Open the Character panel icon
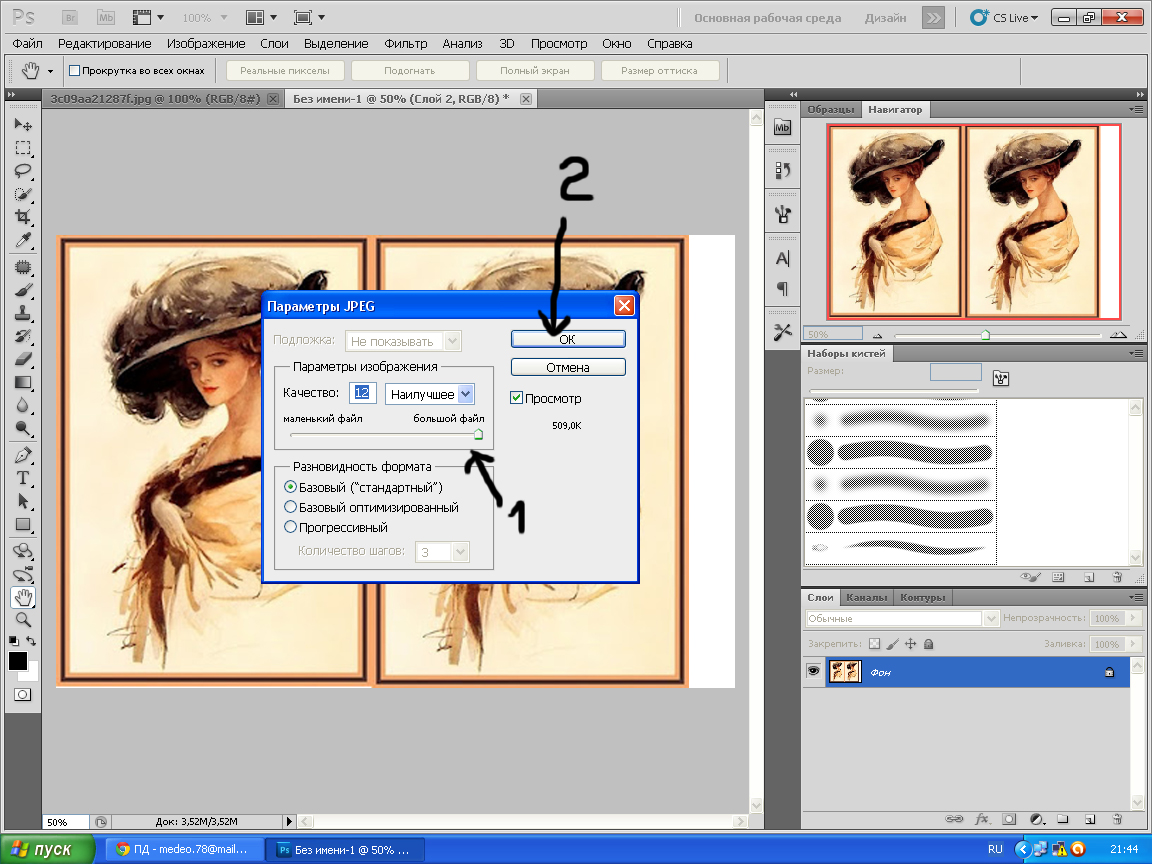 [x=782, y=259]
